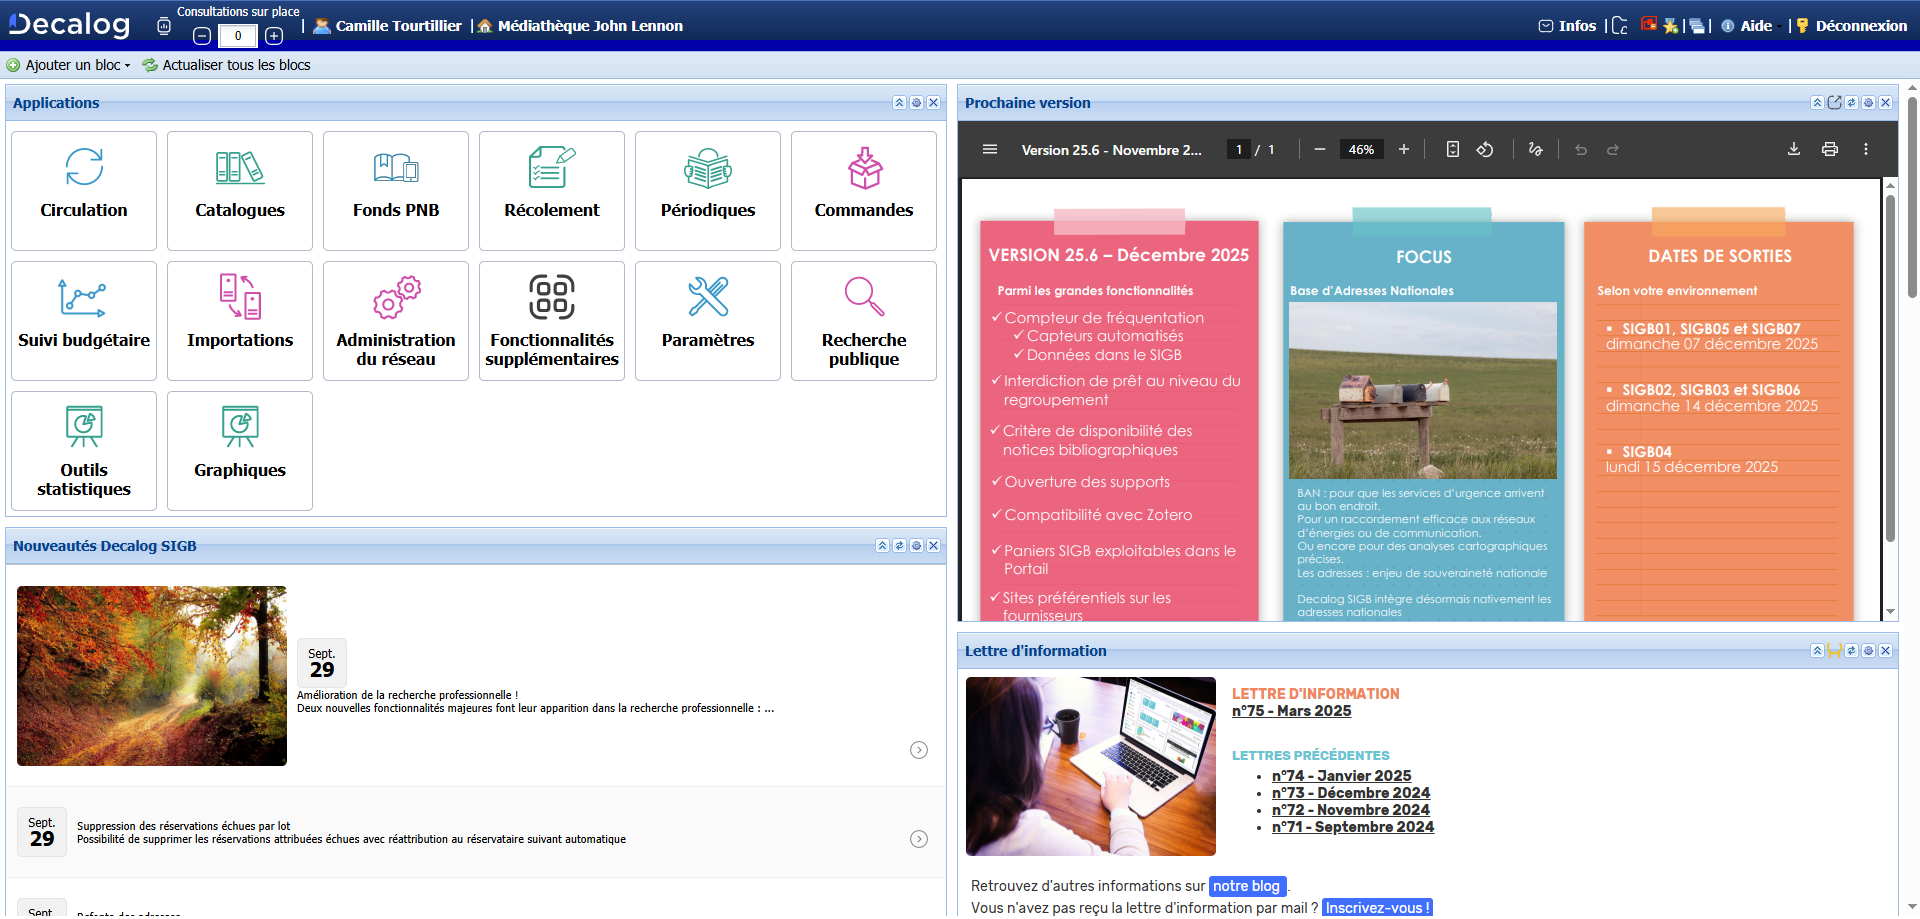Image resolution: width=1920 pixels, height=919 pixels.
Task: Open the Paramètres module
Action: (707, 320)
